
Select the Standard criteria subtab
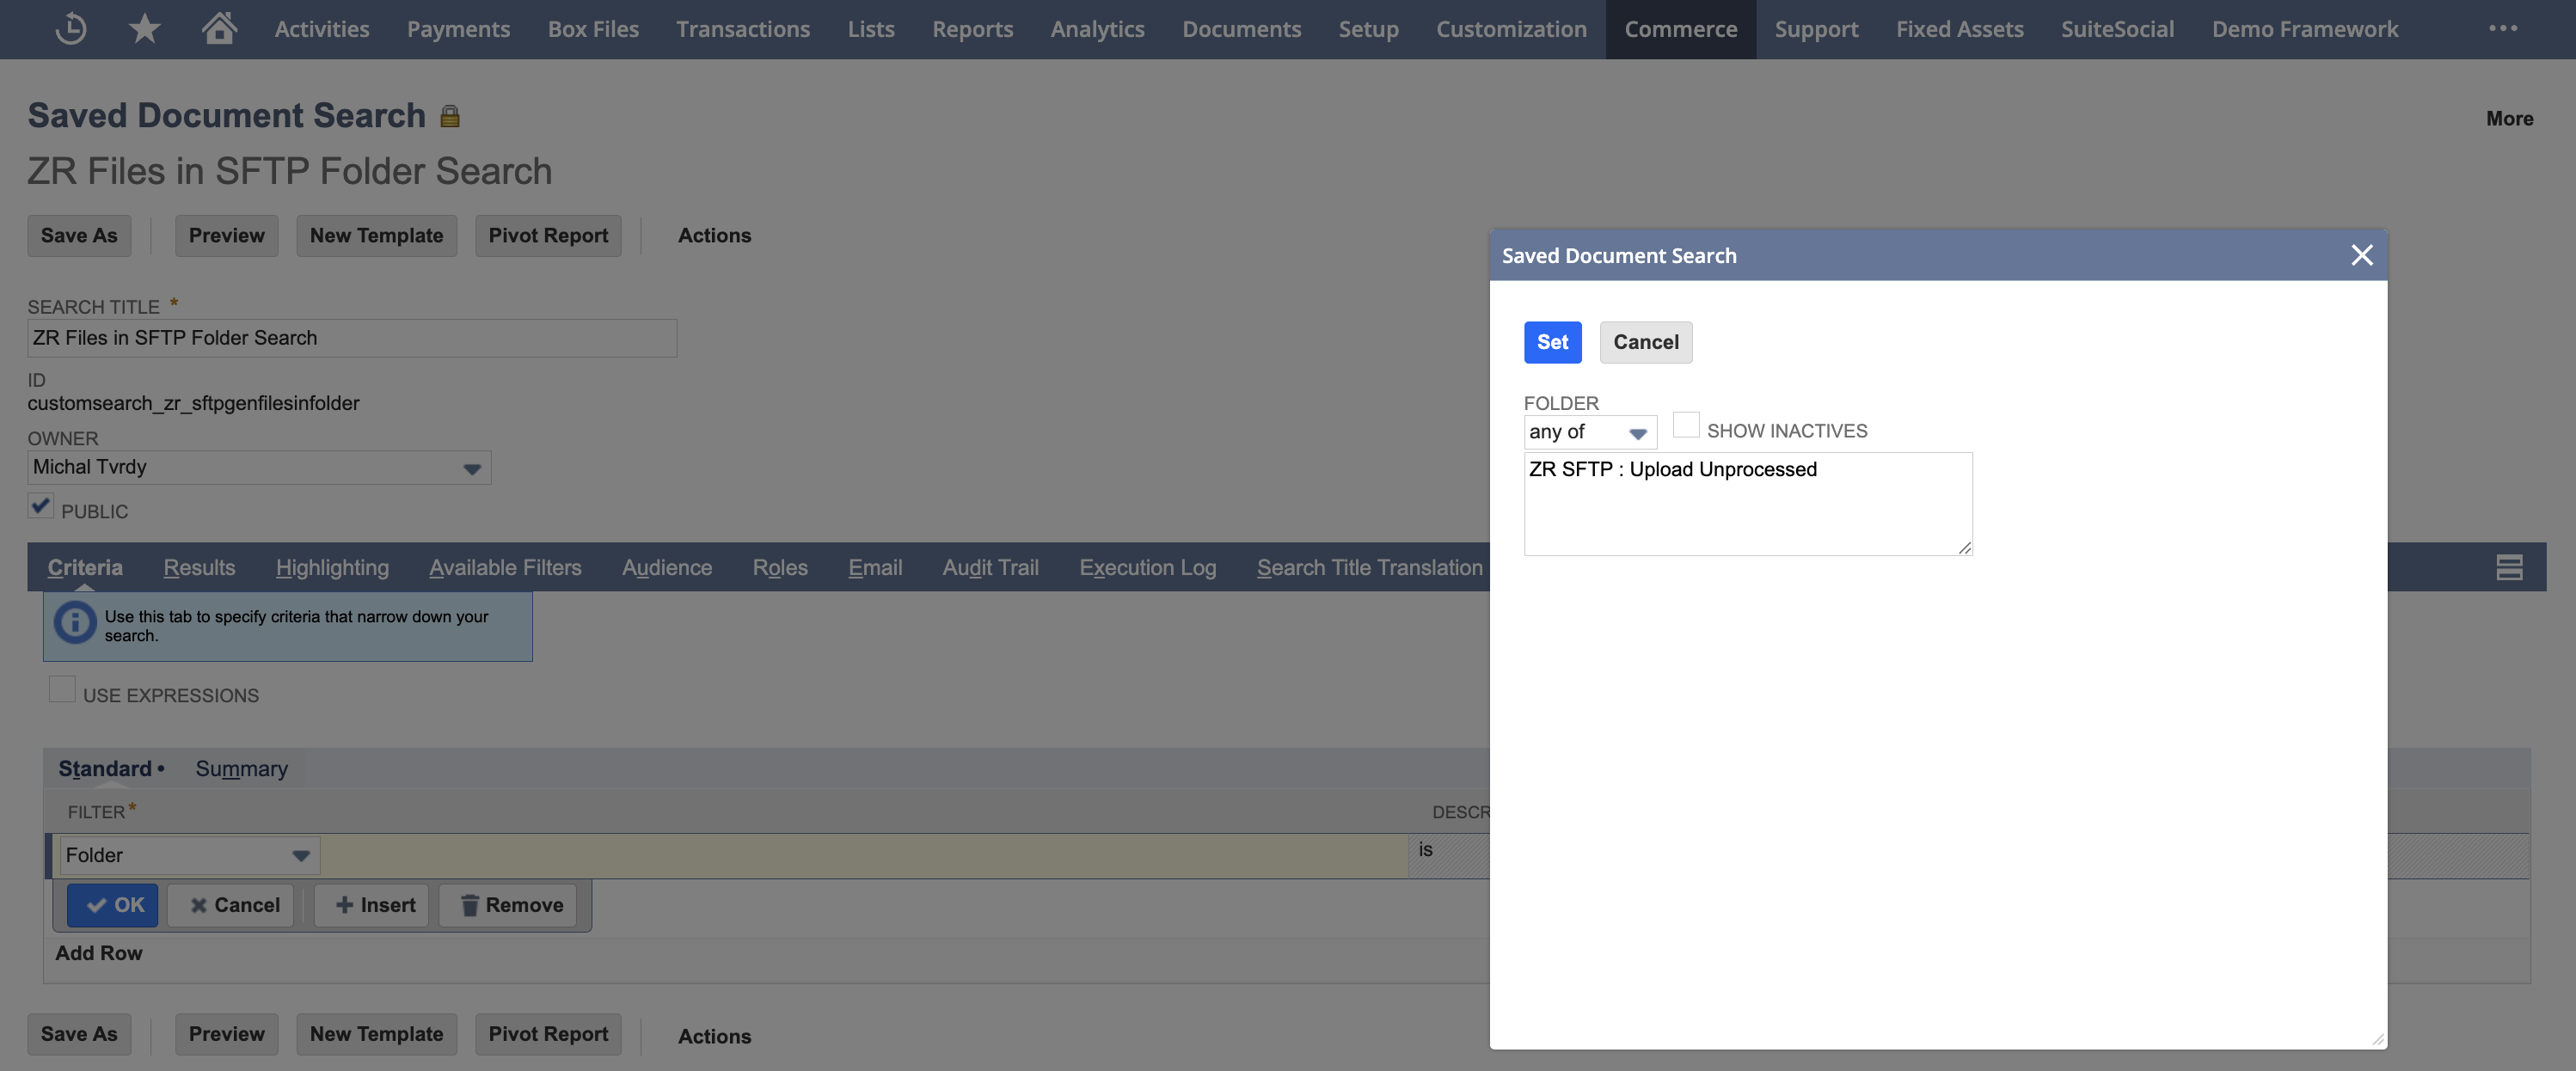click(x=105, y=768)
